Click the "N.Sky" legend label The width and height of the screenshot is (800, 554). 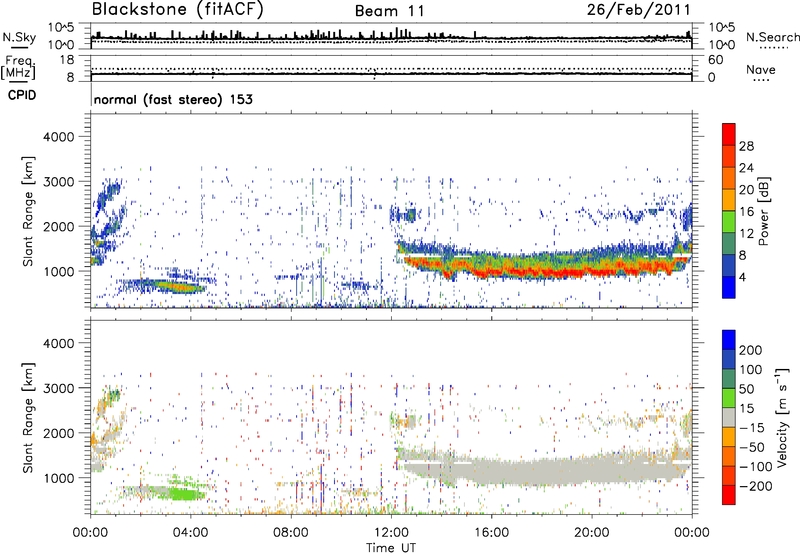click(19, 37)
